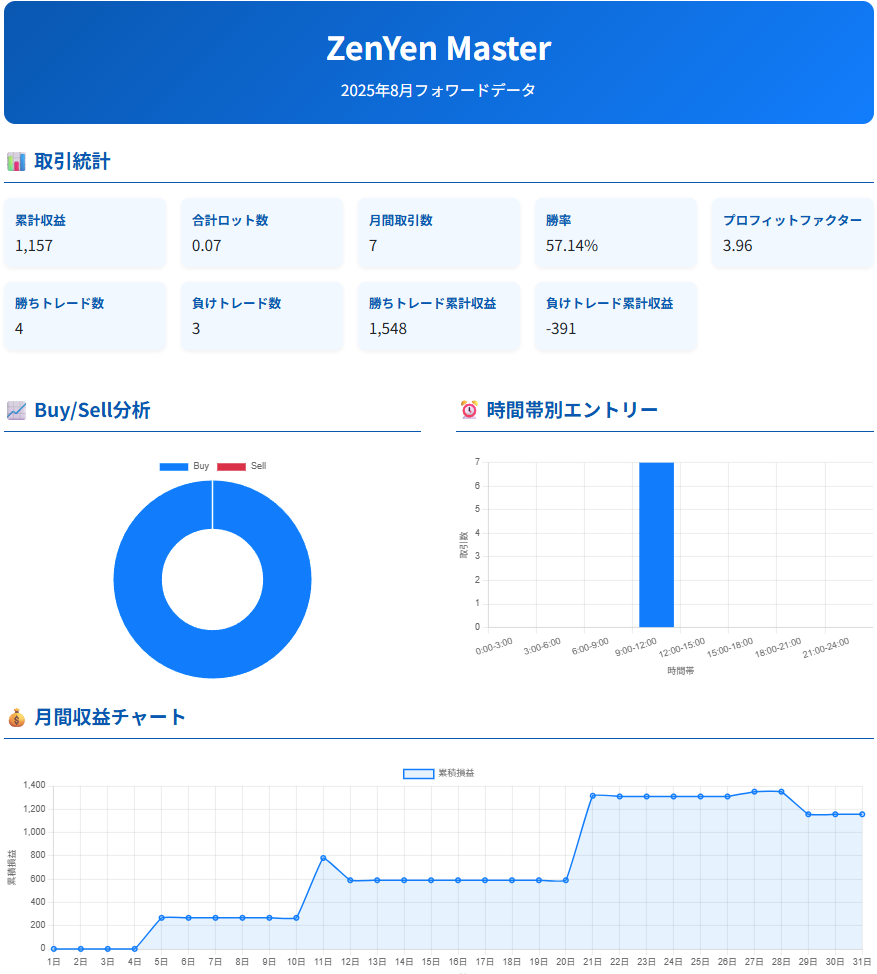The height and width of the screenshot is (974, 877).
Task: Click the money bag icon beside 月間収益チャート
Action: click(x=16, y=717)
